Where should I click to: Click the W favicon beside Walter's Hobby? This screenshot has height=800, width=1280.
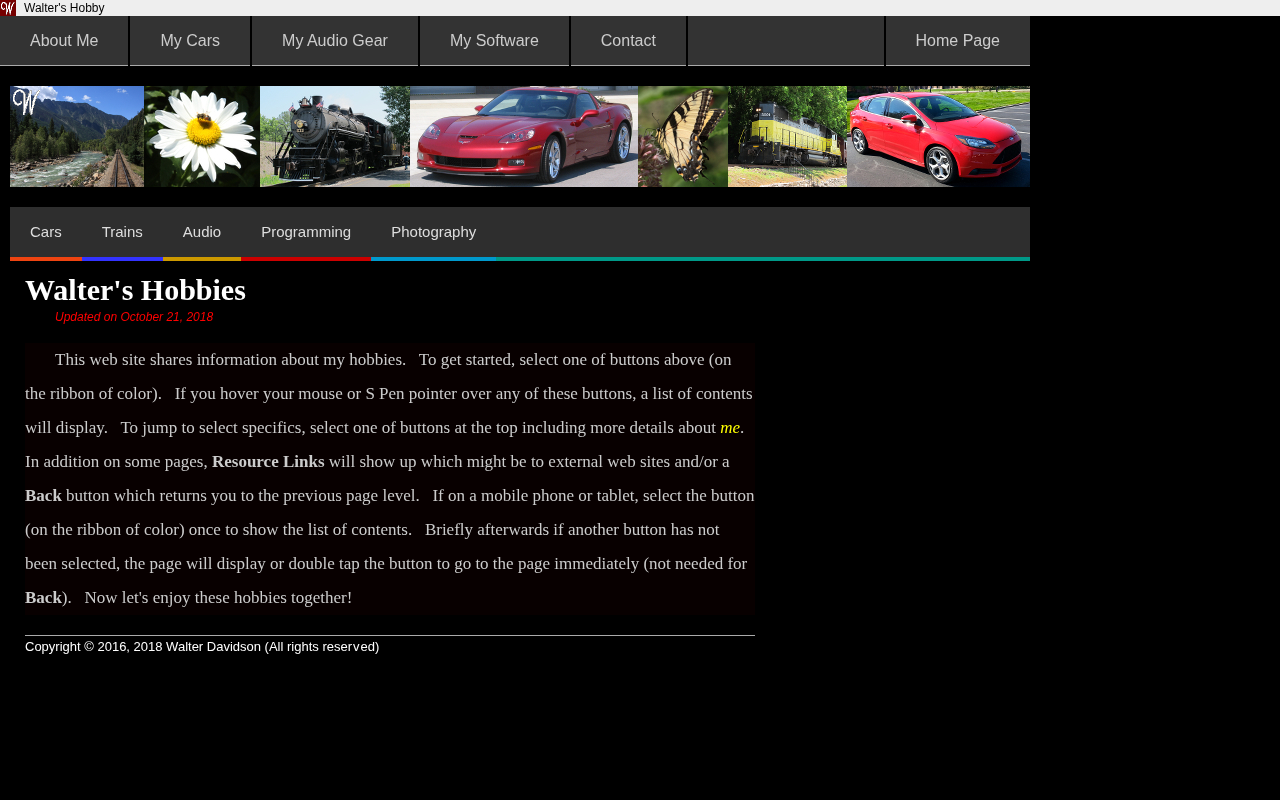pyautogui.click(x=8, y=8)
